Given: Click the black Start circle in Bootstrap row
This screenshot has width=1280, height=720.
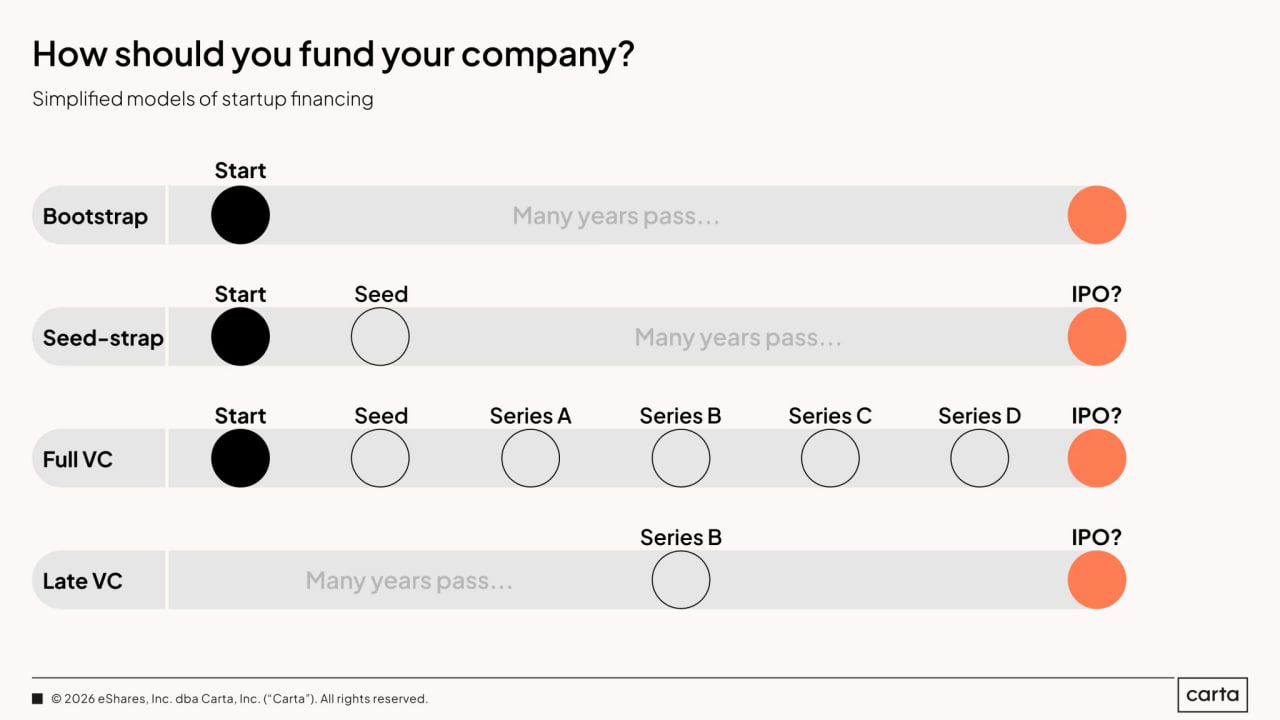Looking at the screenshot, I should 240,215.
